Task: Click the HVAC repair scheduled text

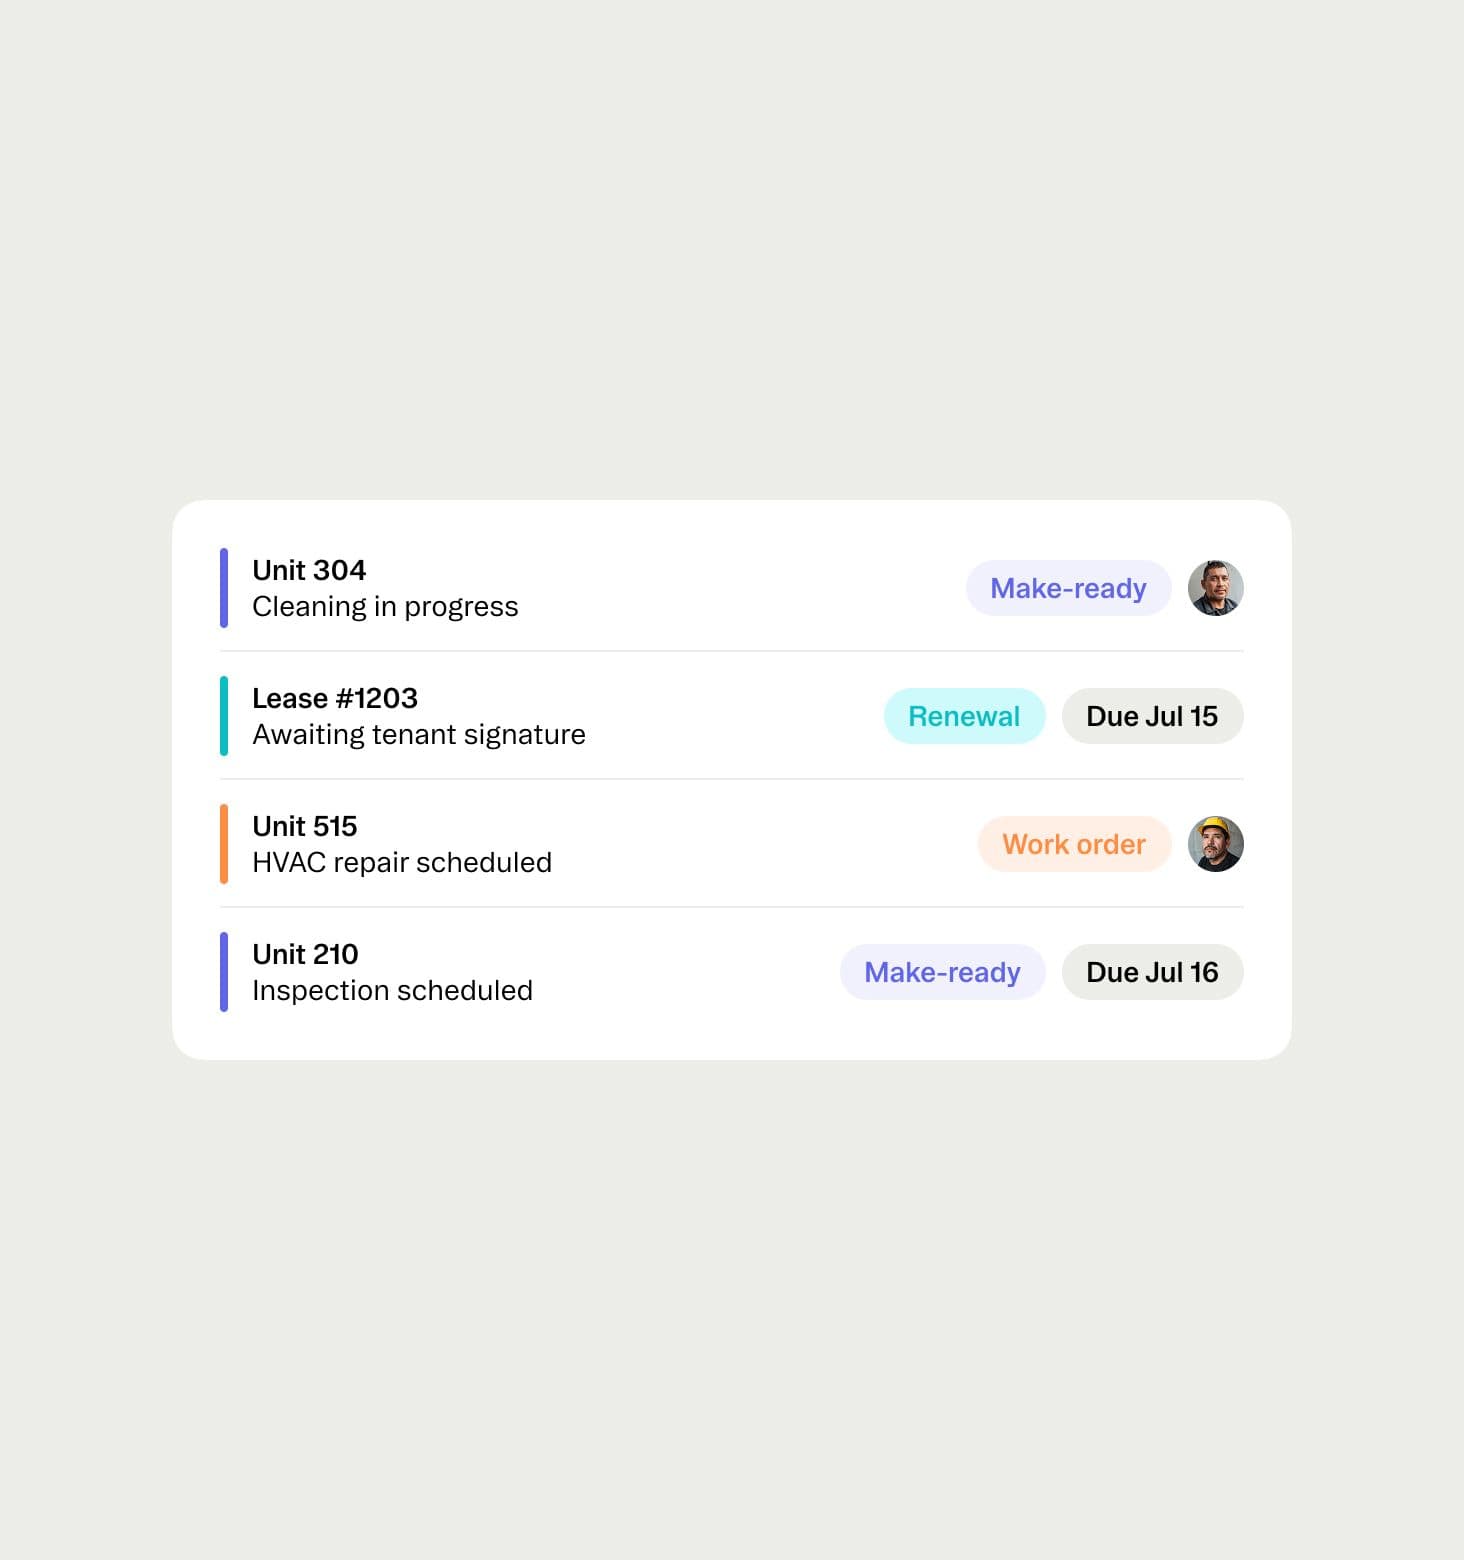Action: 402,862
